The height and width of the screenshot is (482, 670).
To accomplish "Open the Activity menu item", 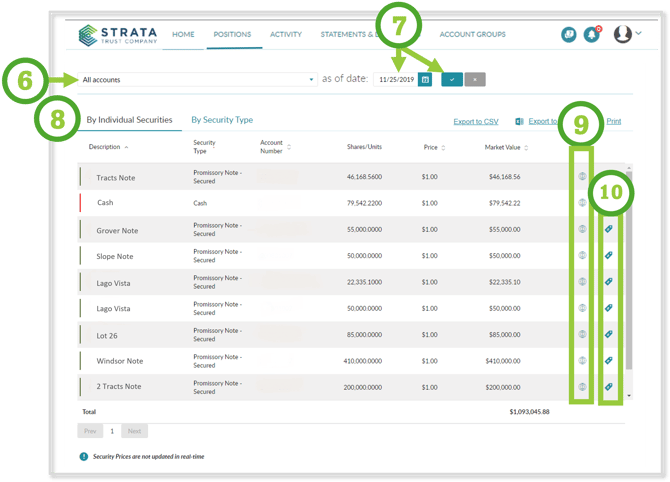I will [x=286, y=35].
